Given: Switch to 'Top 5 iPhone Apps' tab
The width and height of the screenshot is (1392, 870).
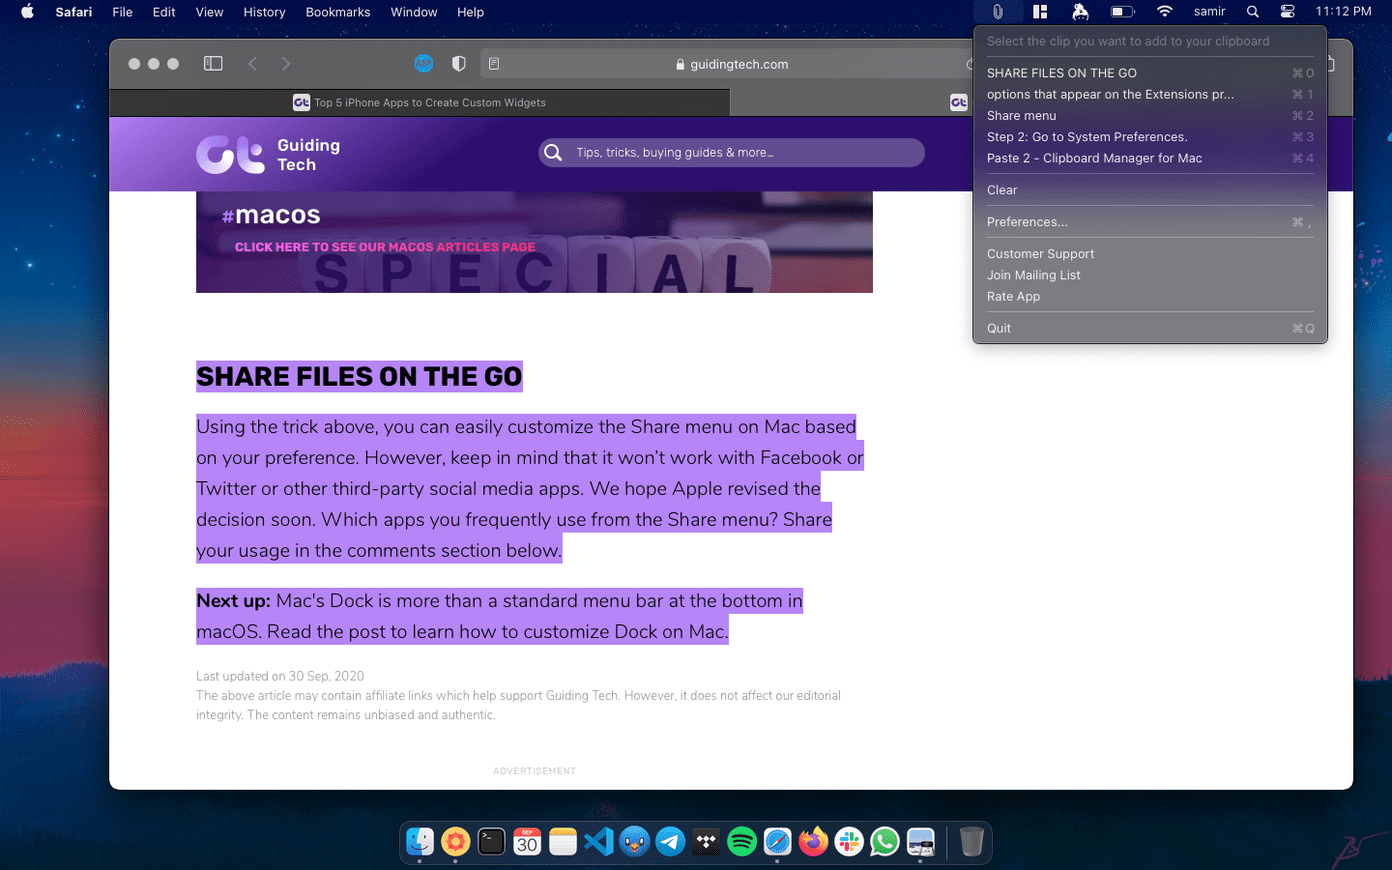Looking at the screenshot, I should (x=419, y=102).
